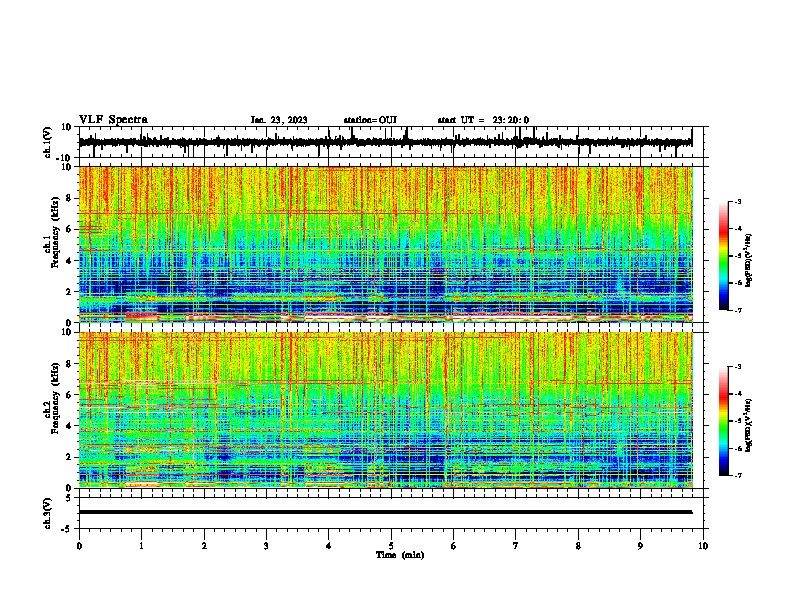Click the "6" kHz tick on ch.2 frequency axis

tap(69, 395)
